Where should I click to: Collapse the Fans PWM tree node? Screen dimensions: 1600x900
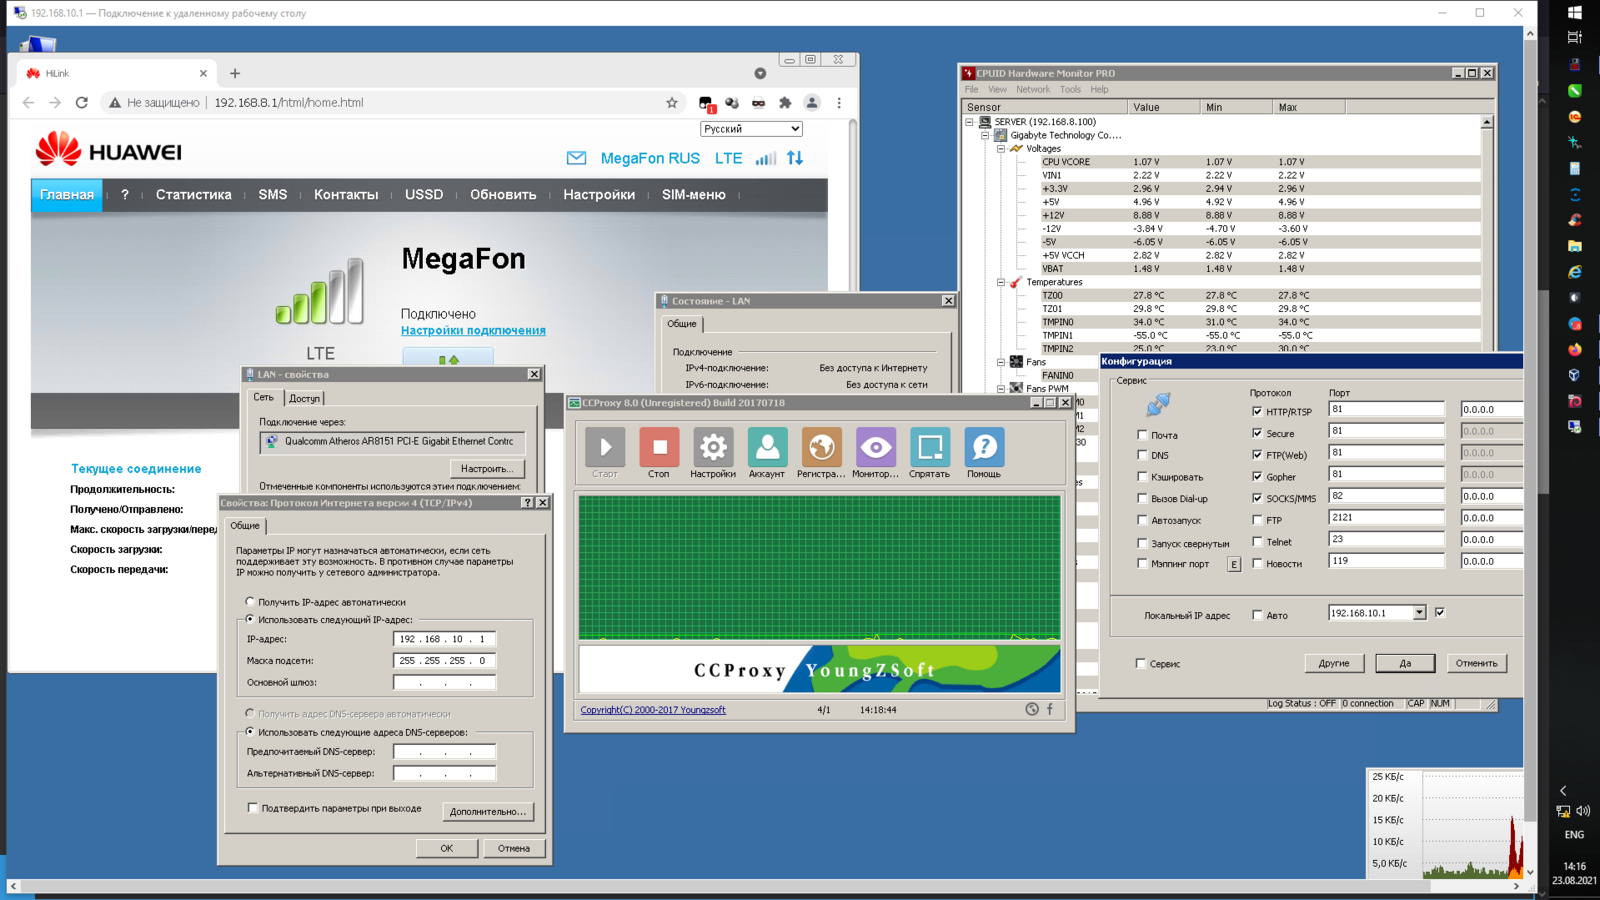pos(1001,388)
